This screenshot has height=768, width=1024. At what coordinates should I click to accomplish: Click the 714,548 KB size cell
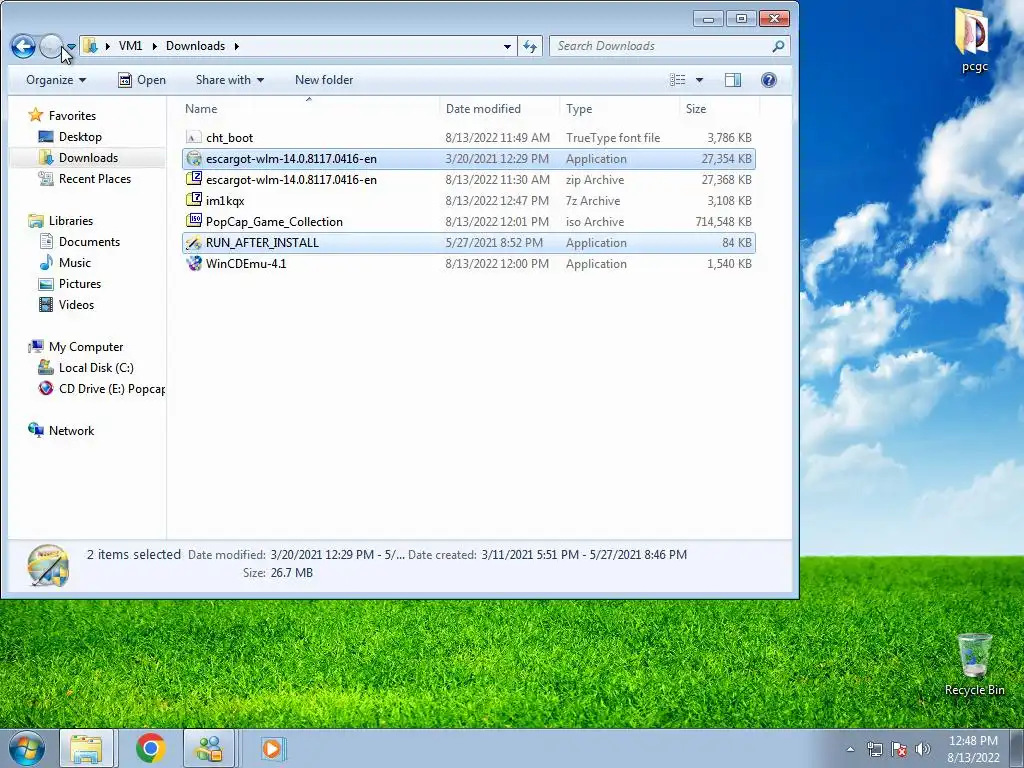point(724,221)
